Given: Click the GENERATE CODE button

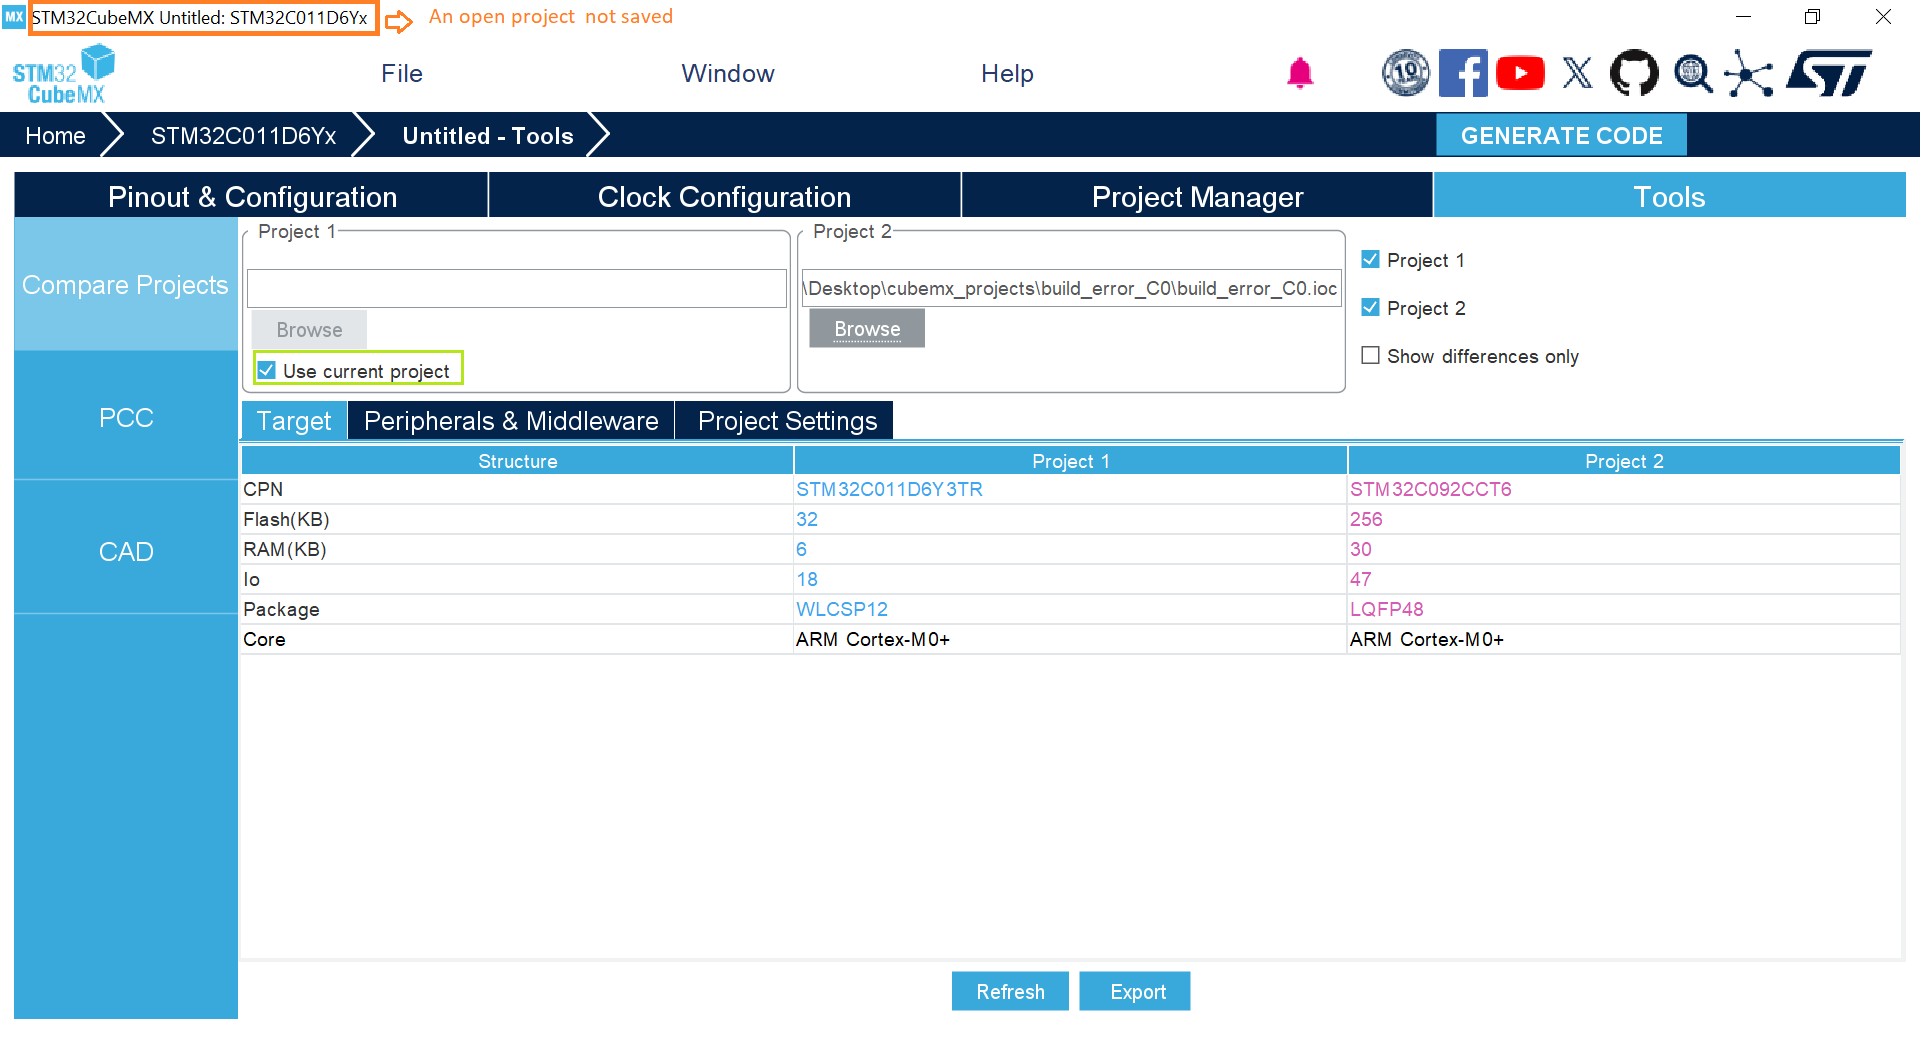Looking at the screenshot, I should 1561,136.
